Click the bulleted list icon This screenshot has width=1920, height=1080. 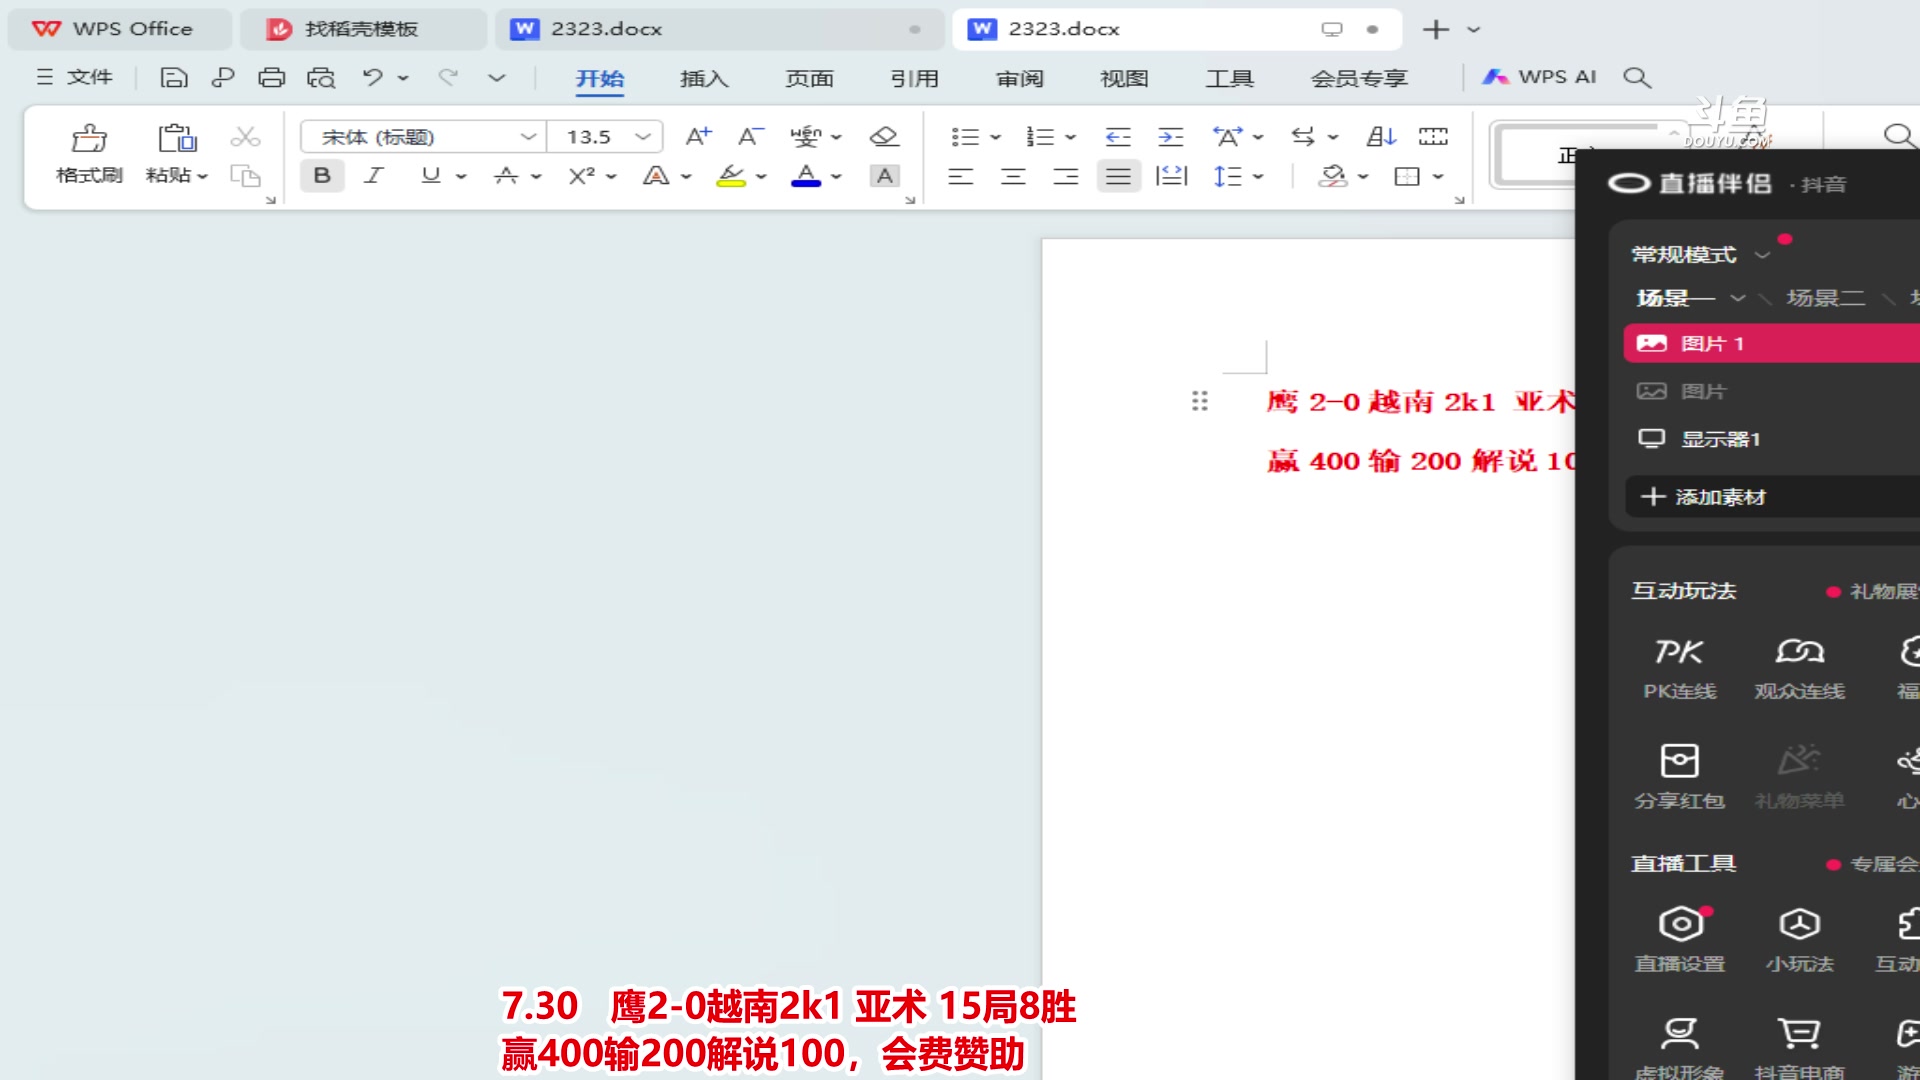(965, 136)
